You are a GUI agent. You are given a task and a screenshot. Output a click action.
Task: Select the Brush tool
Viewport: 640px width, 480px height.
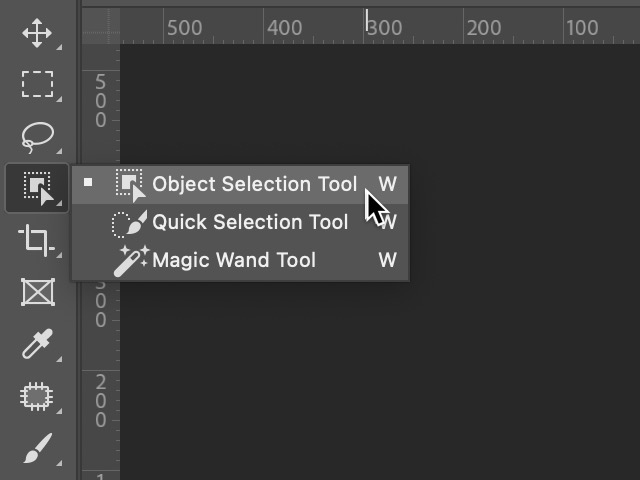point(37,448)
